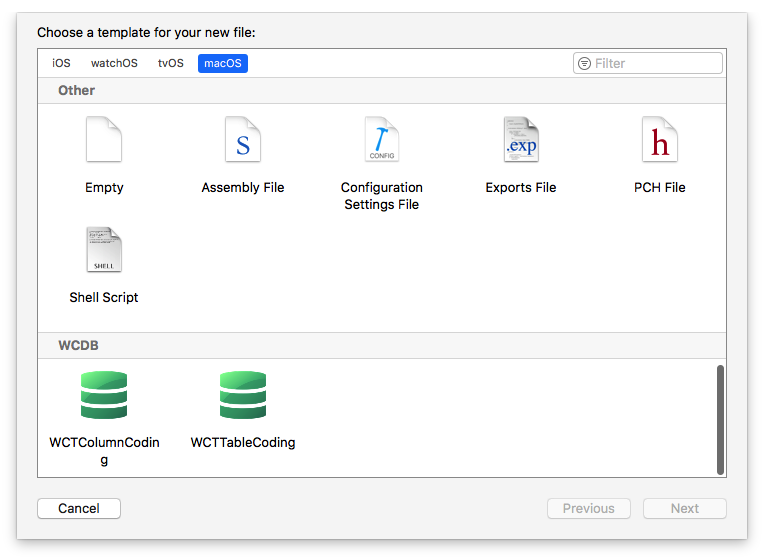Pick the WCTColumnCoding database icon
Screen dimensions: 764x560
click(x=104, y=395)
